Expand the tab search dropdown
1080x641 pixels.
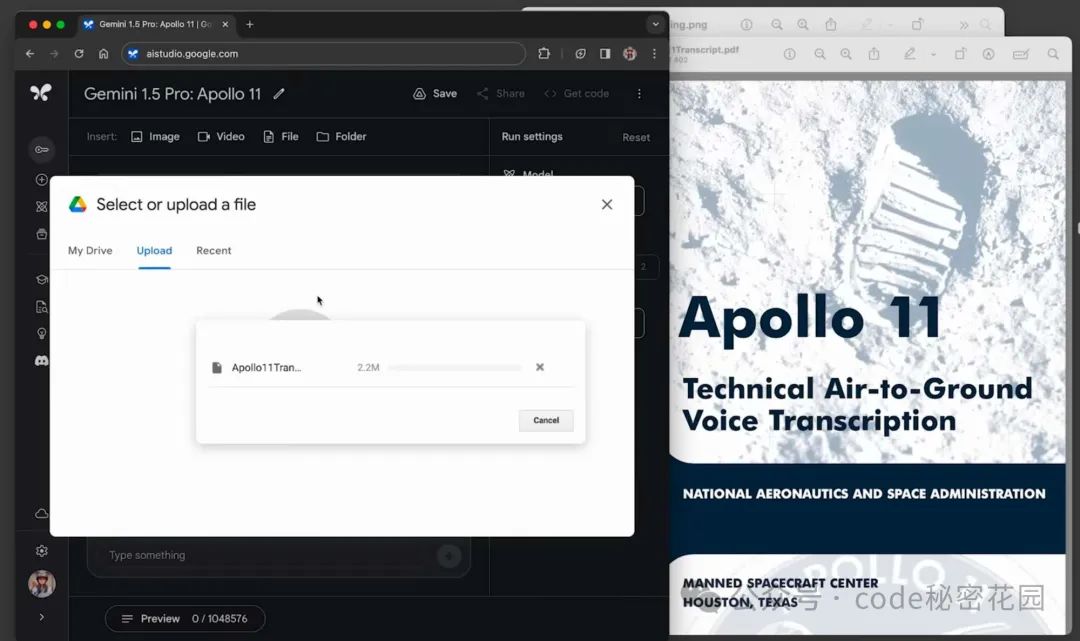pos(656,24)
